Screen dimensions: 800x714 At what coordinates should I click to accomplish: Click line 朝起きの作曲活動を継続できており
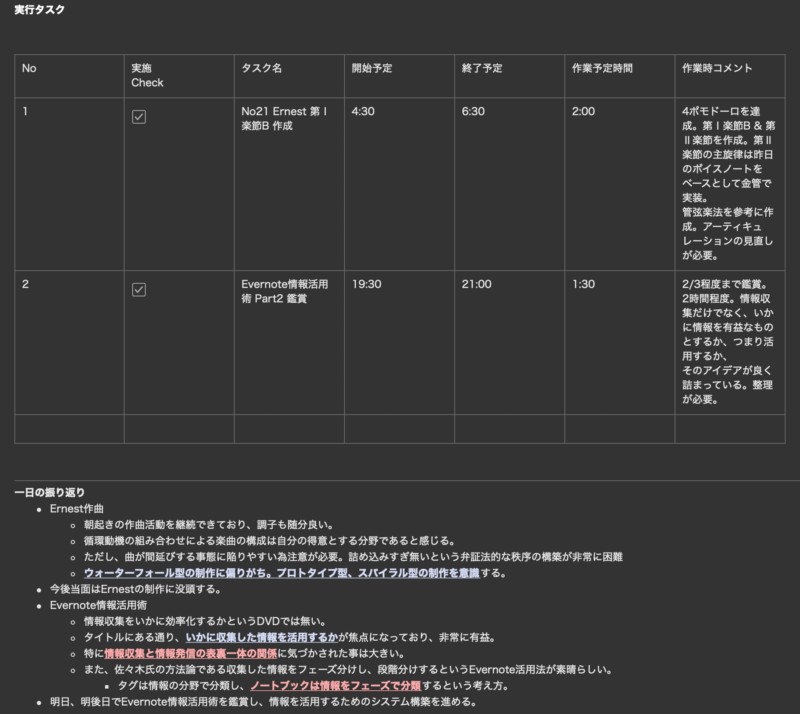[x=209, y=525]
